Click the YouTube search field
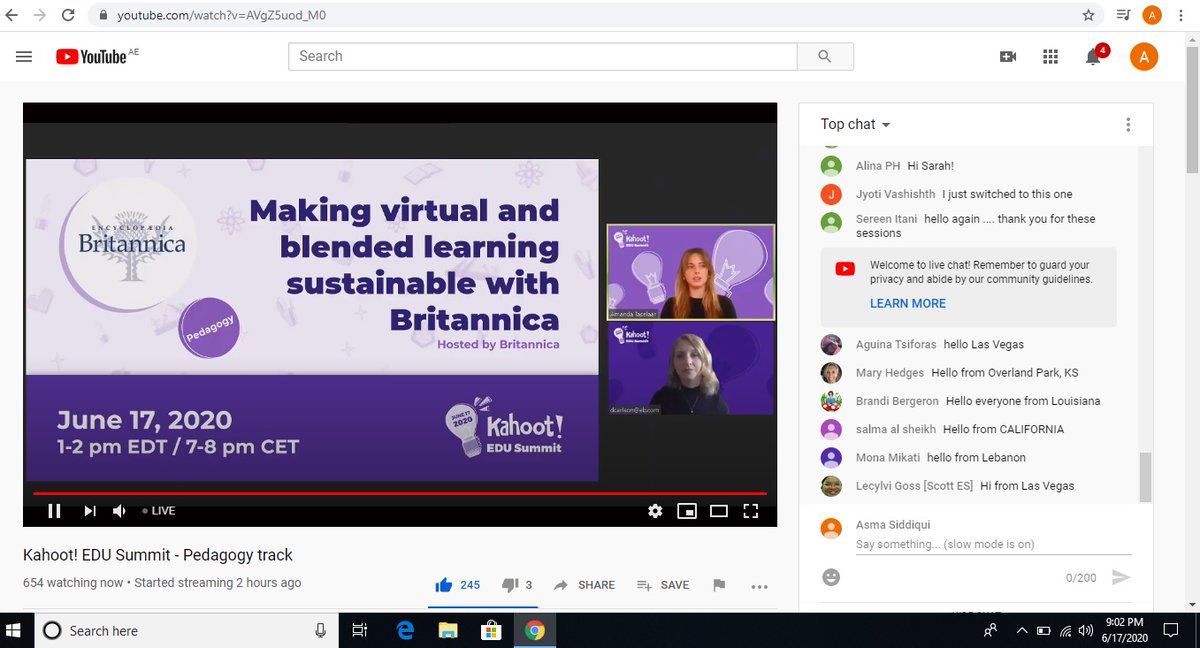Image resolution: width=1200 pixels, height=648 pixels. [543, 56]
